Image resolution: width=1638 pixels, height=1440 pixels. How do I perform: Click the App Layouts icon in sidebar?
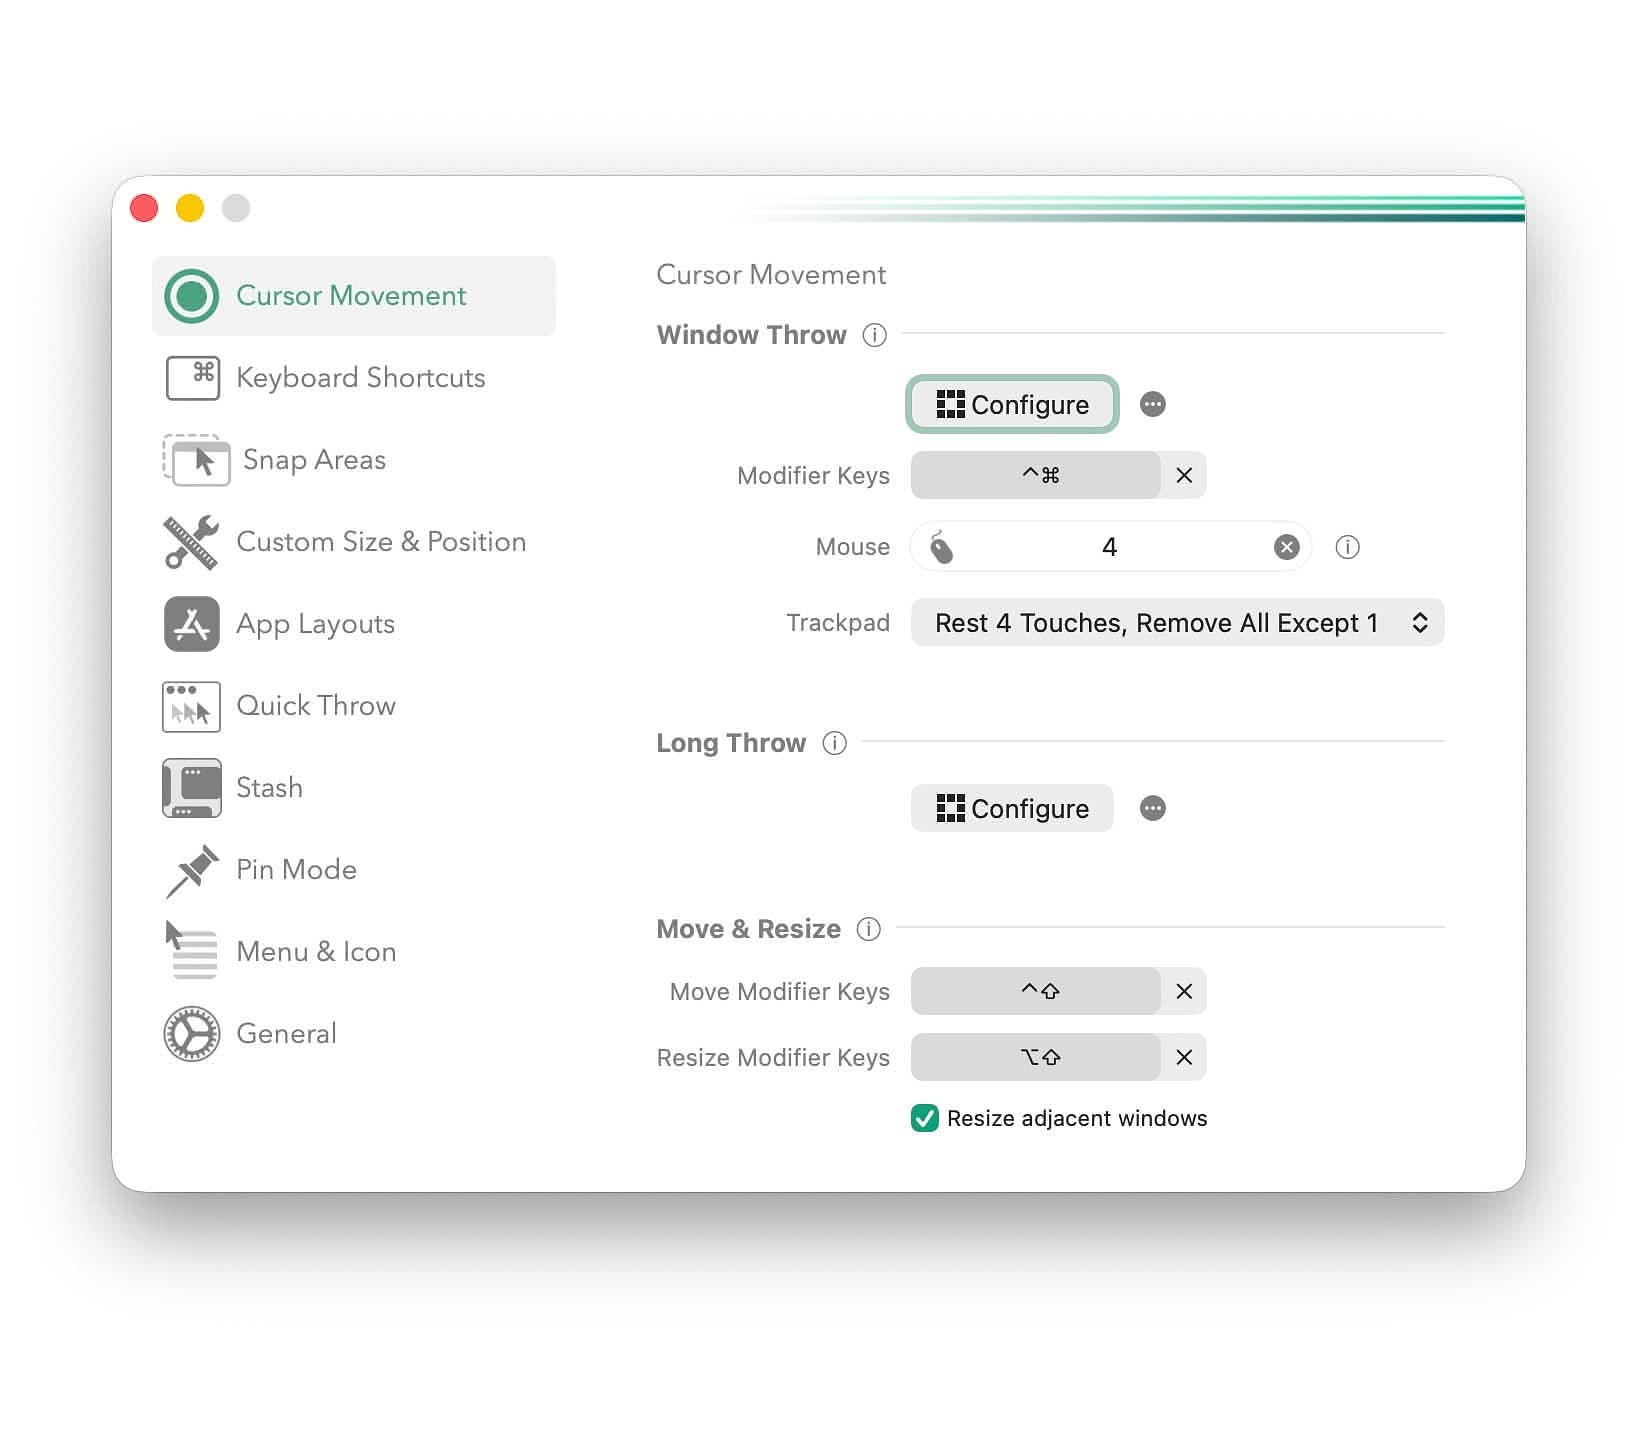click(191, 623)
